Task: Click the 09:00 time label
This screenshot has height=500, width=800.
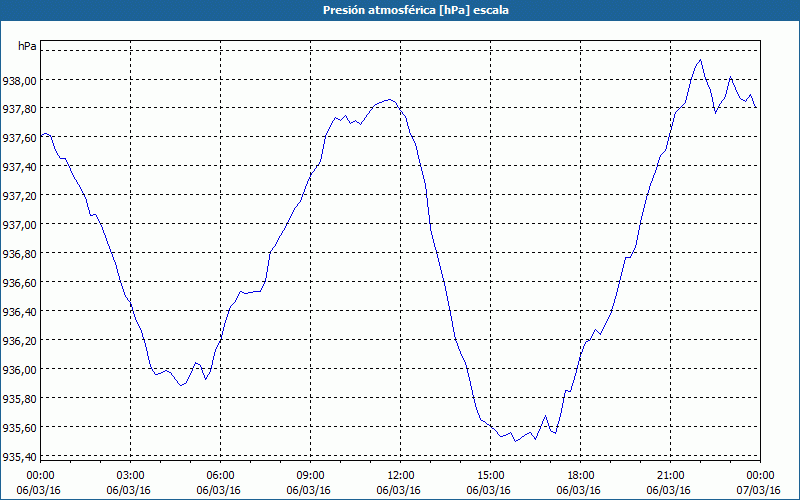Action: click(x=310, y=476)
